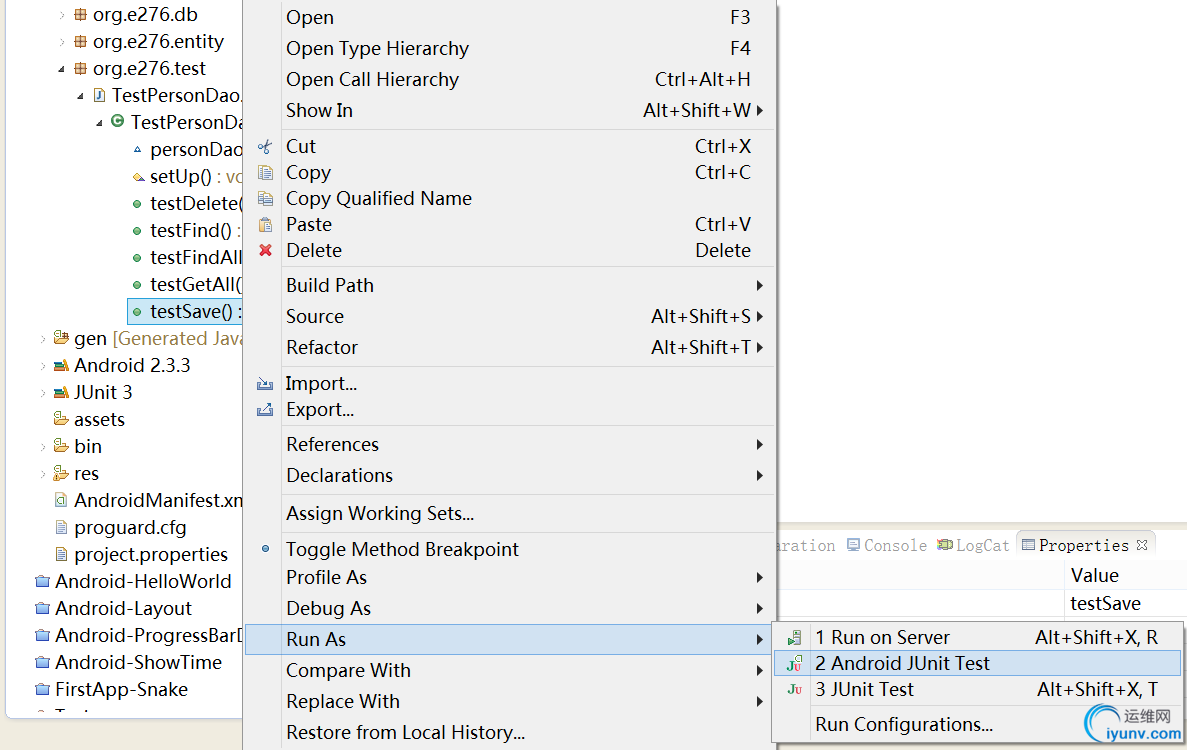Switch to the Console tab

point(894,545)
